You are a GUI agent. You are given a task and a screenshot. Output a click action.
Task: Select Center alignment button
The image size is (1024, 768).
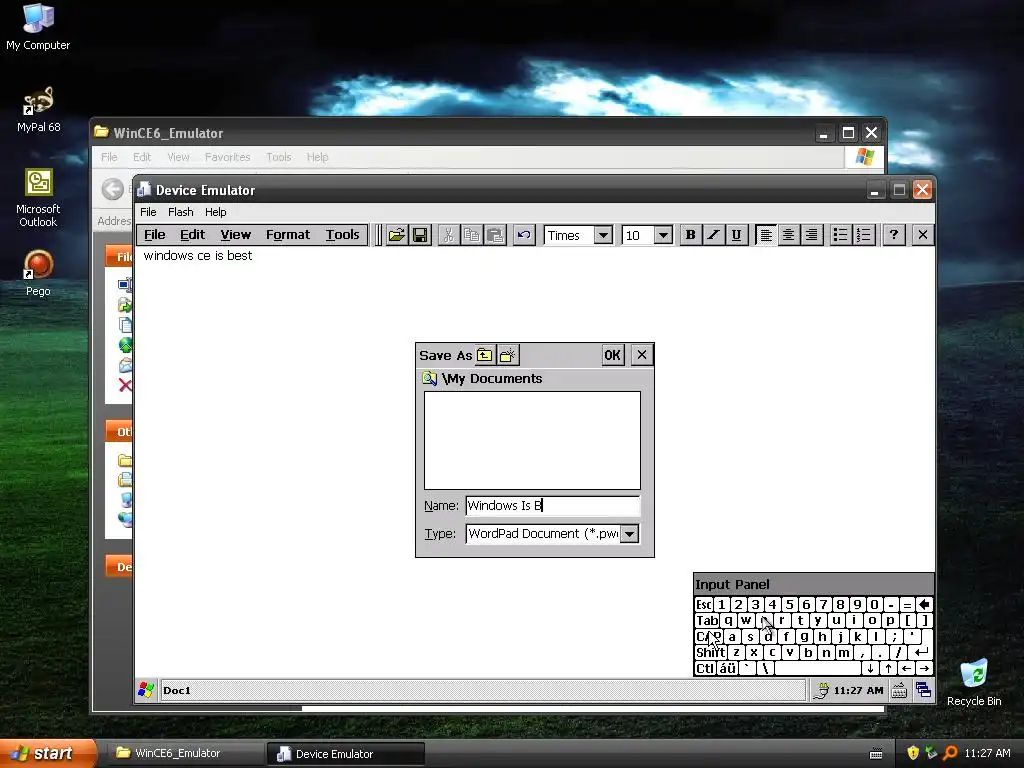coord(788,235)
